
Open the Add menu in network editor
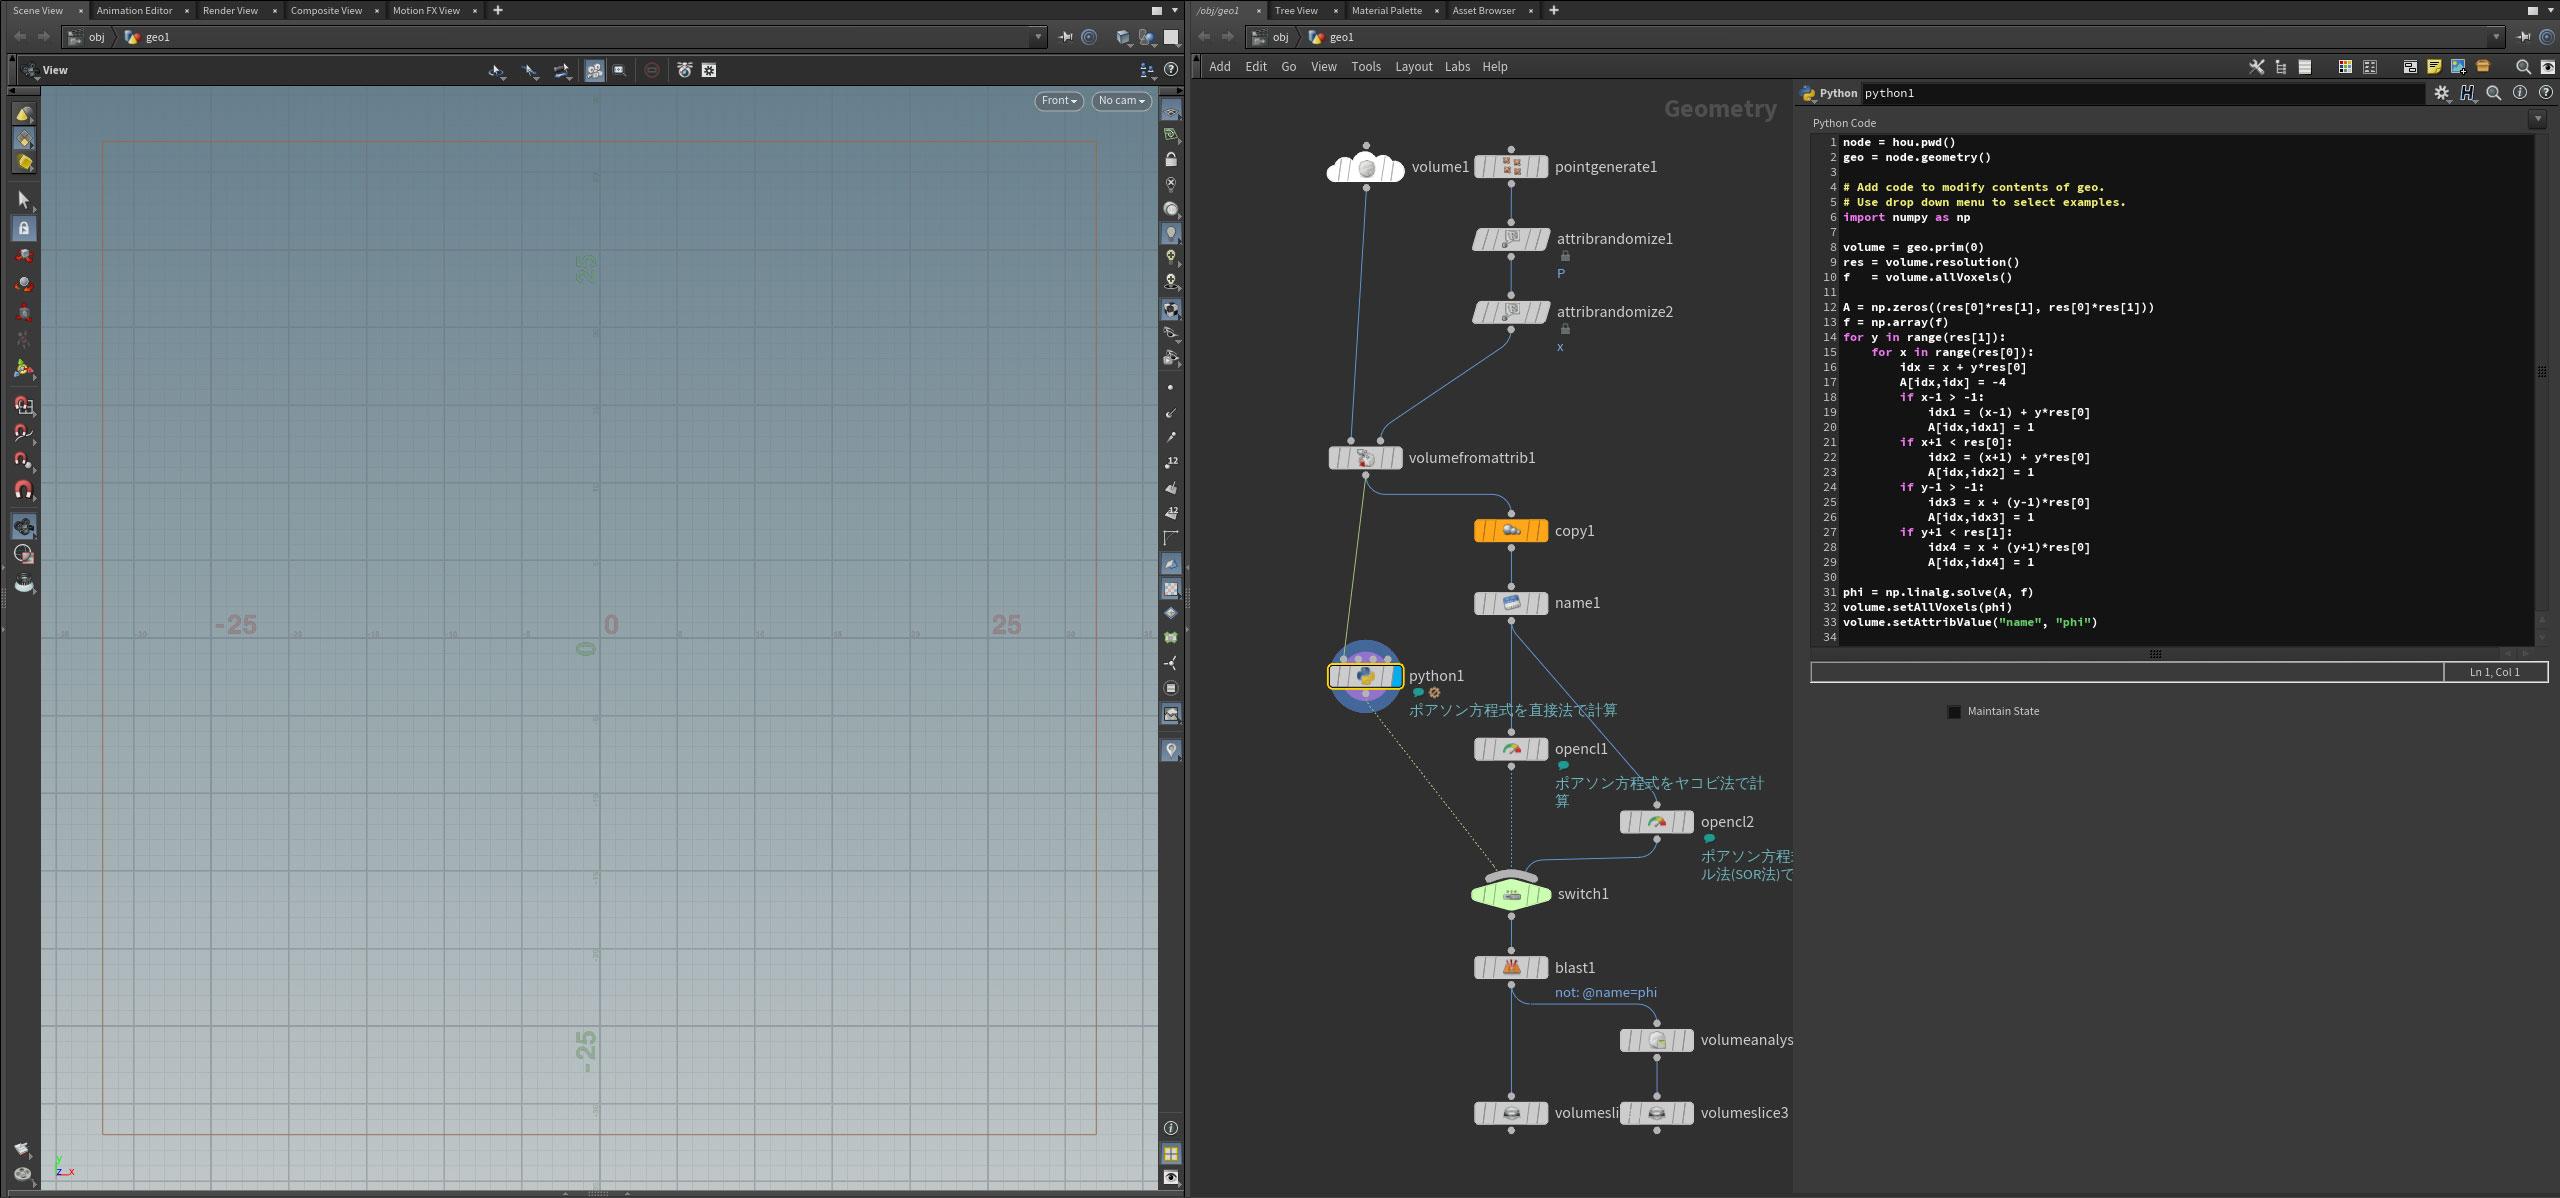1220,67
